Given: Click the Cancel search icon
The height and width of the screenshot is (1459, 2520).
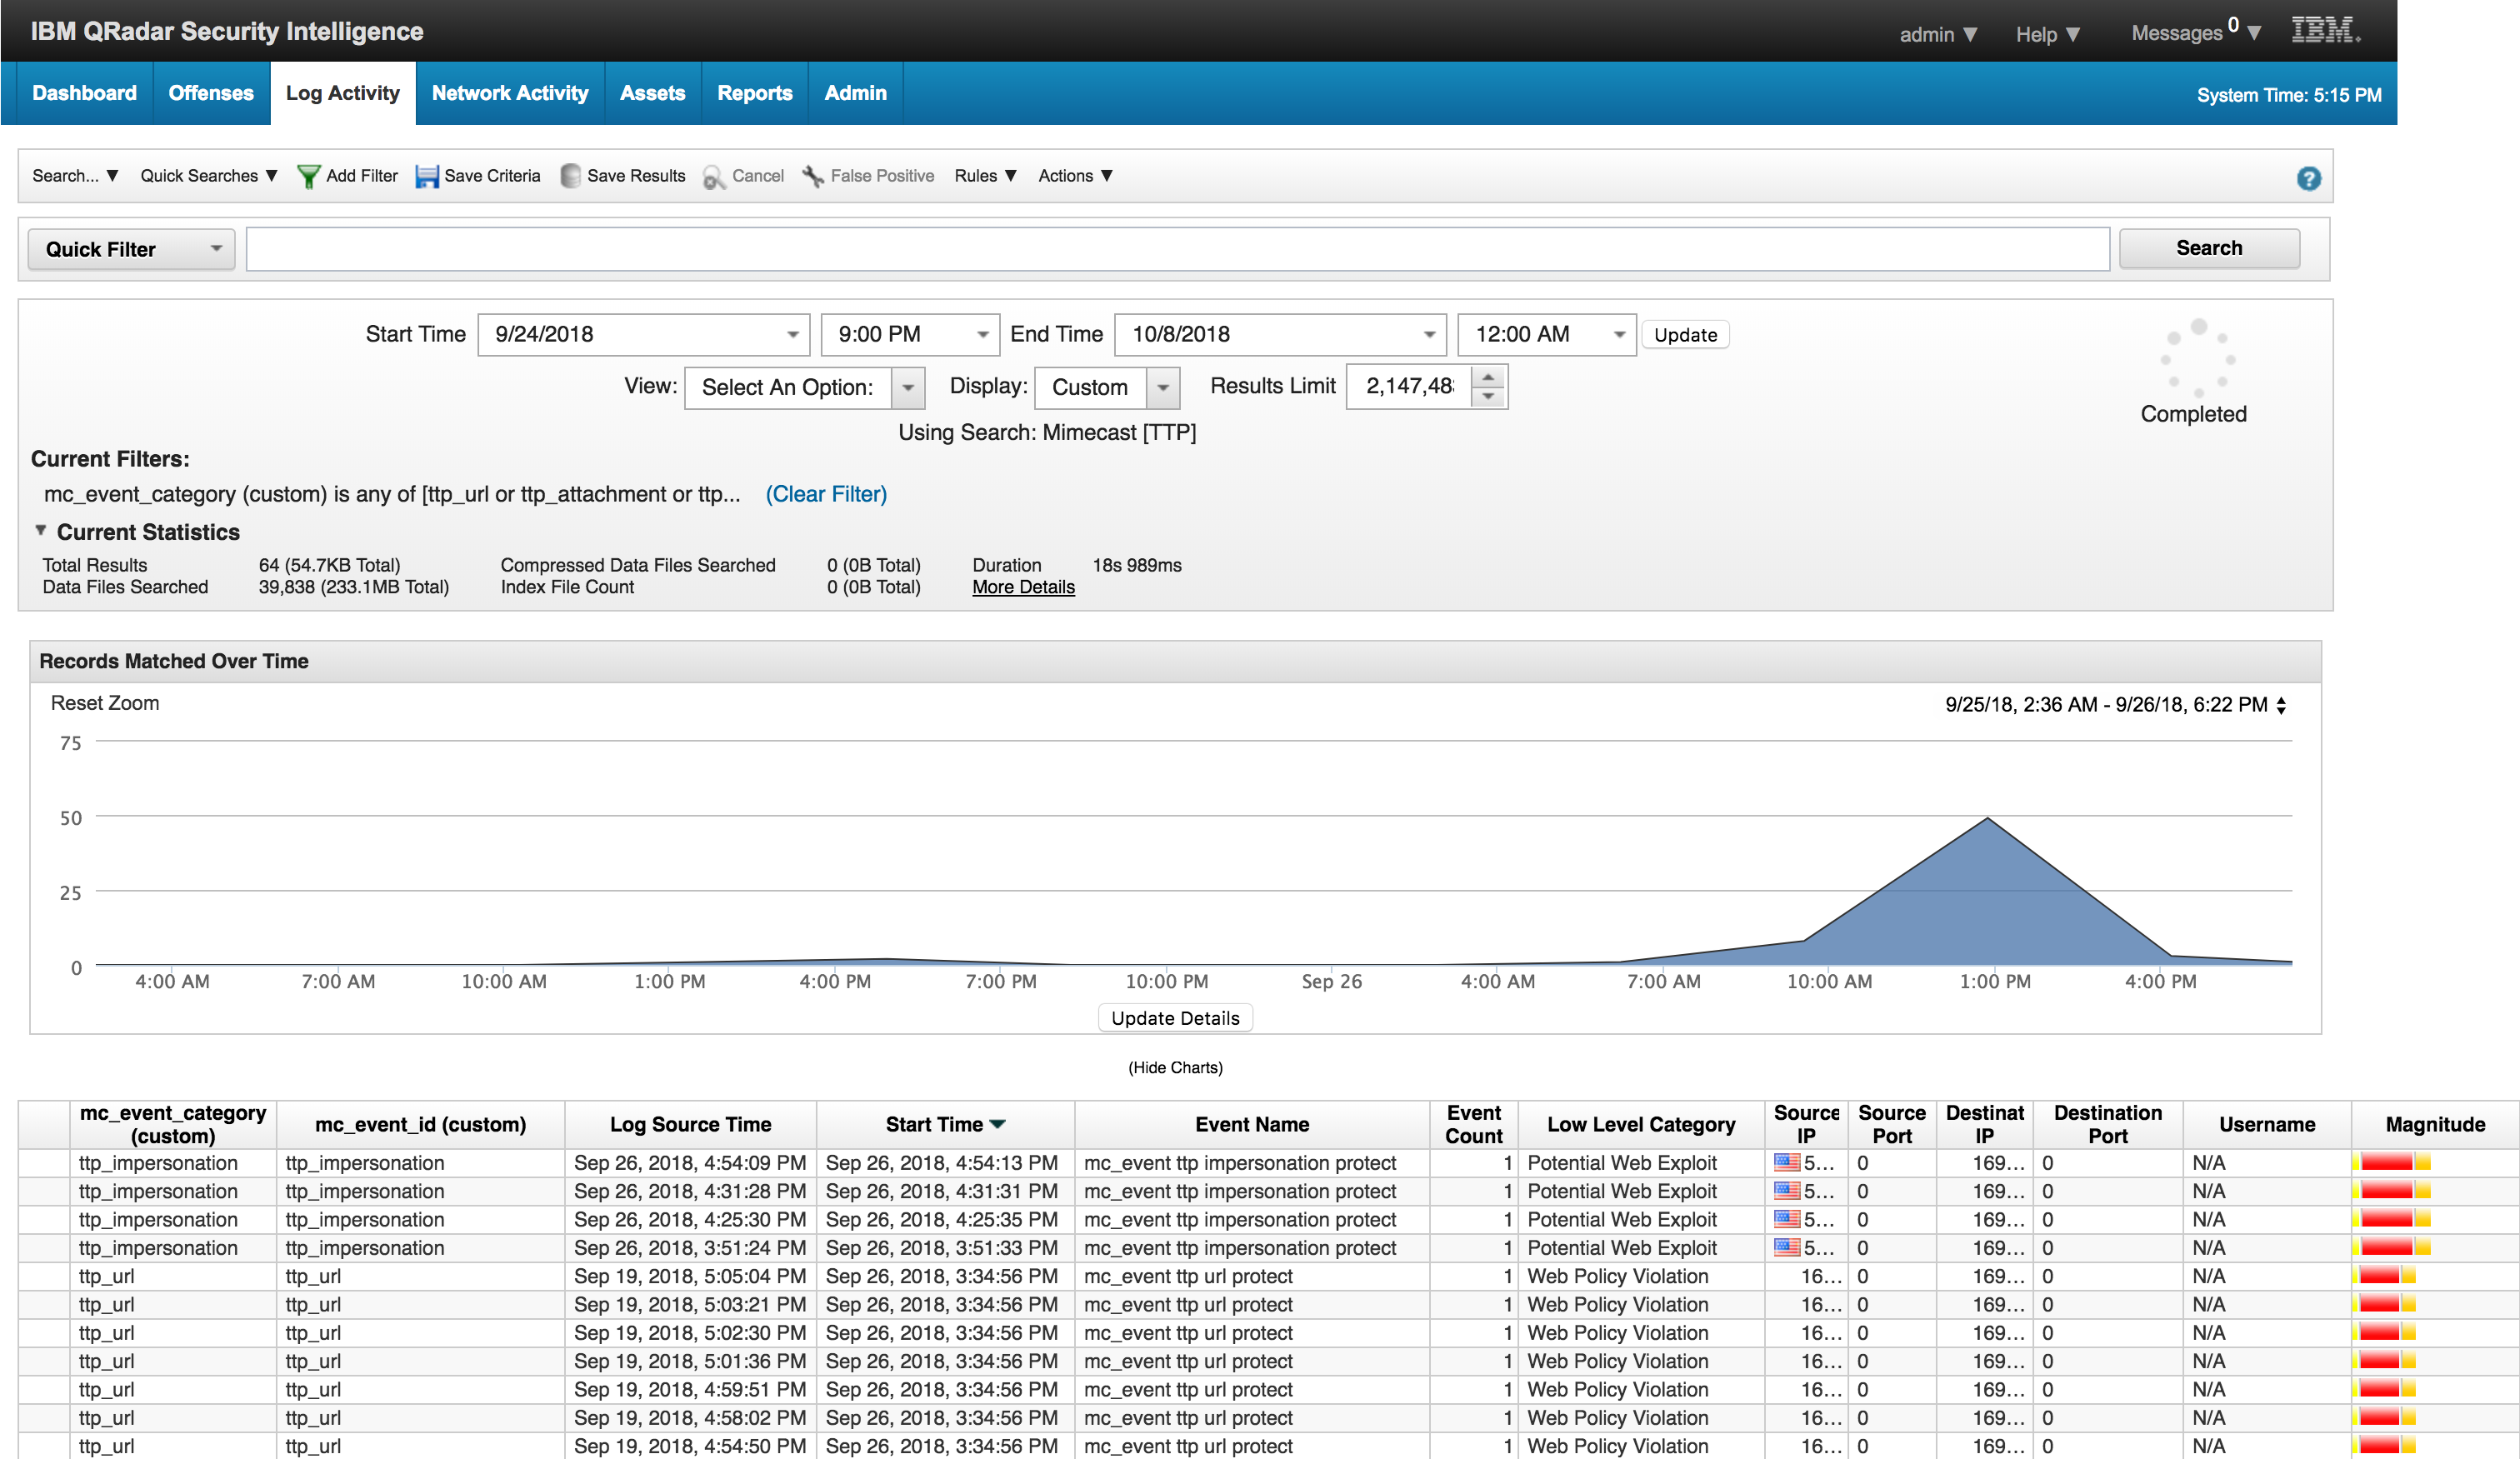Looking at the screenshot, I should 713,177.
